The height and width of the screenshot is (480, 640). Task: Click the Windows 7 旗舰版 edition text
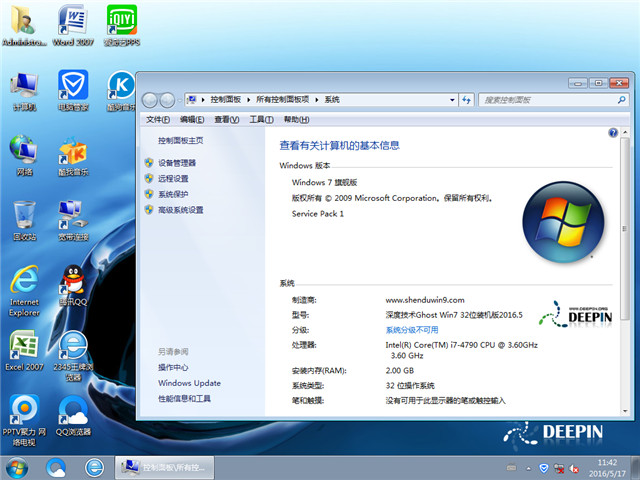click(324, 182)
